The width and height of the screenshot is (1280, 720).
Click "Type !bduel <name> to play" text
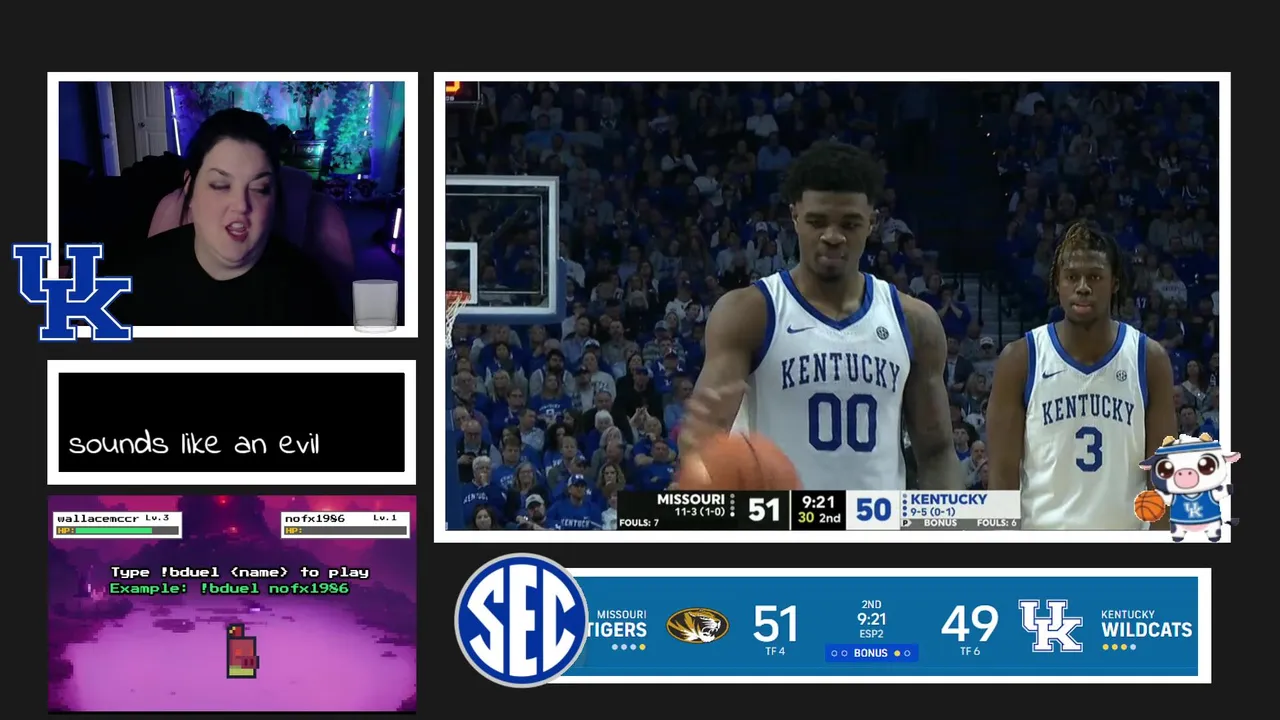click(240, 572)
